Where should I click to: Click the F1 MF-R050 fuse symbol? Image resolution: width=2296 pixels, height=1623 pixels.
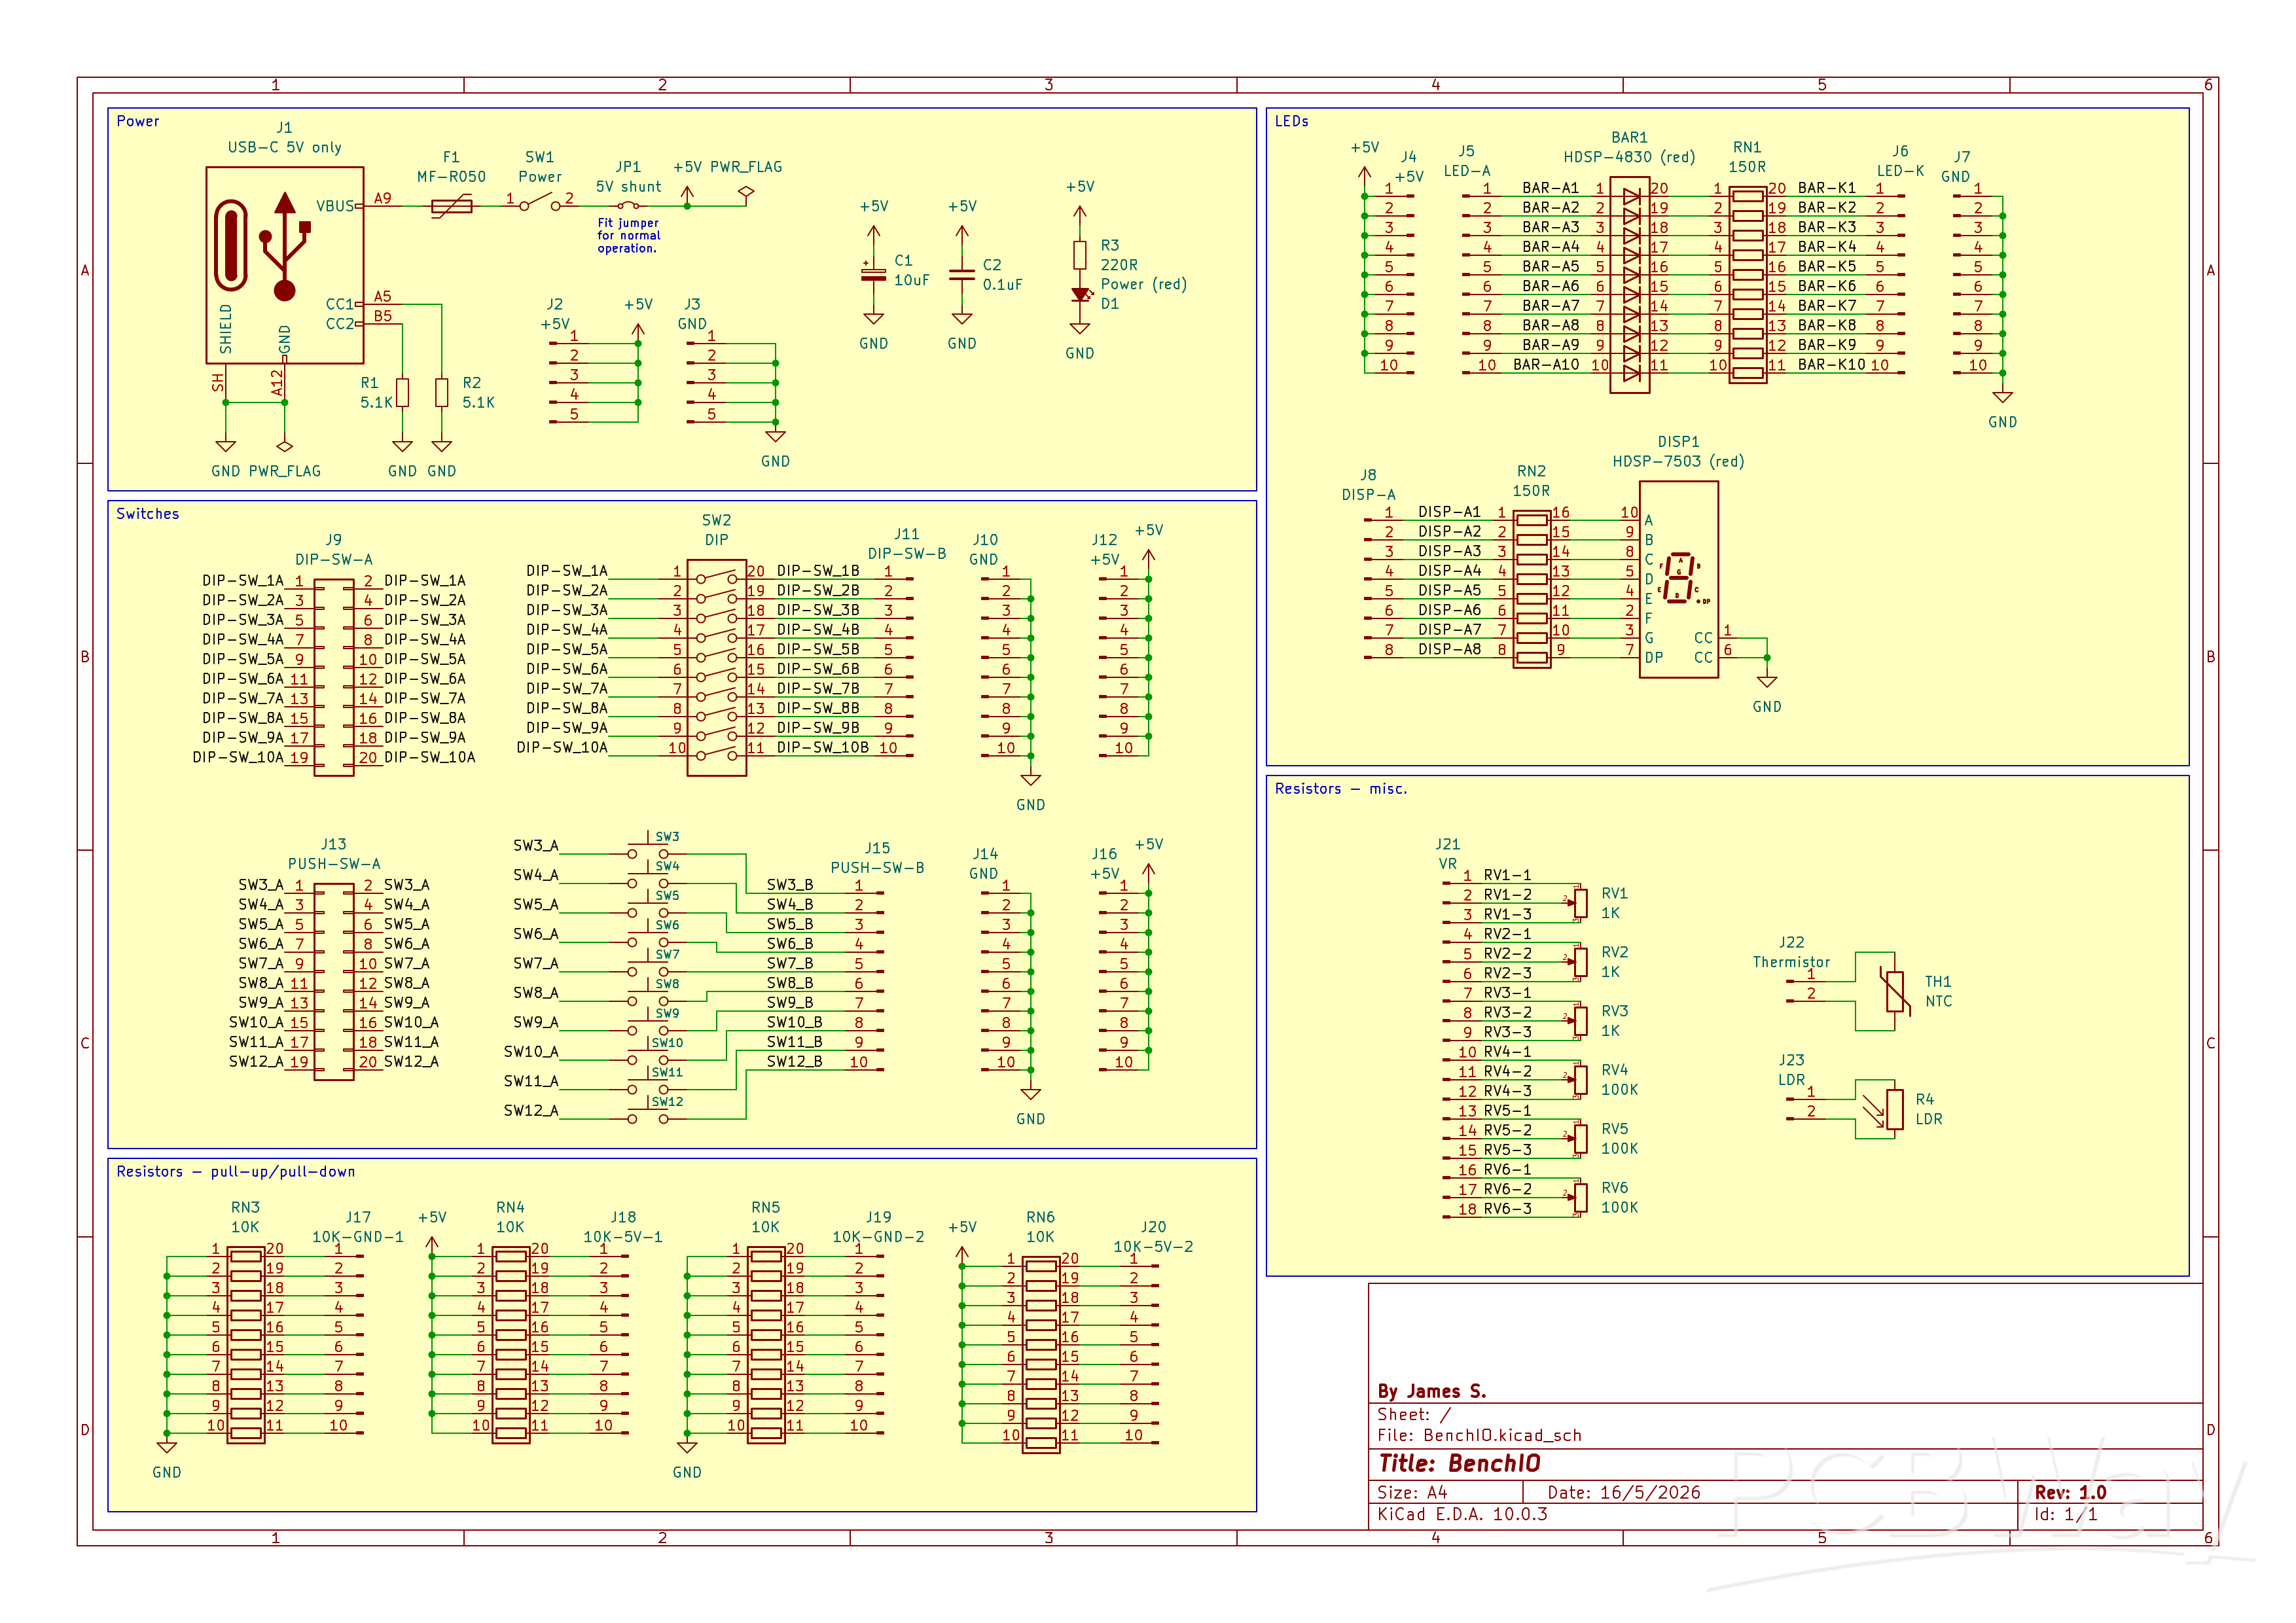click(452, 206)
